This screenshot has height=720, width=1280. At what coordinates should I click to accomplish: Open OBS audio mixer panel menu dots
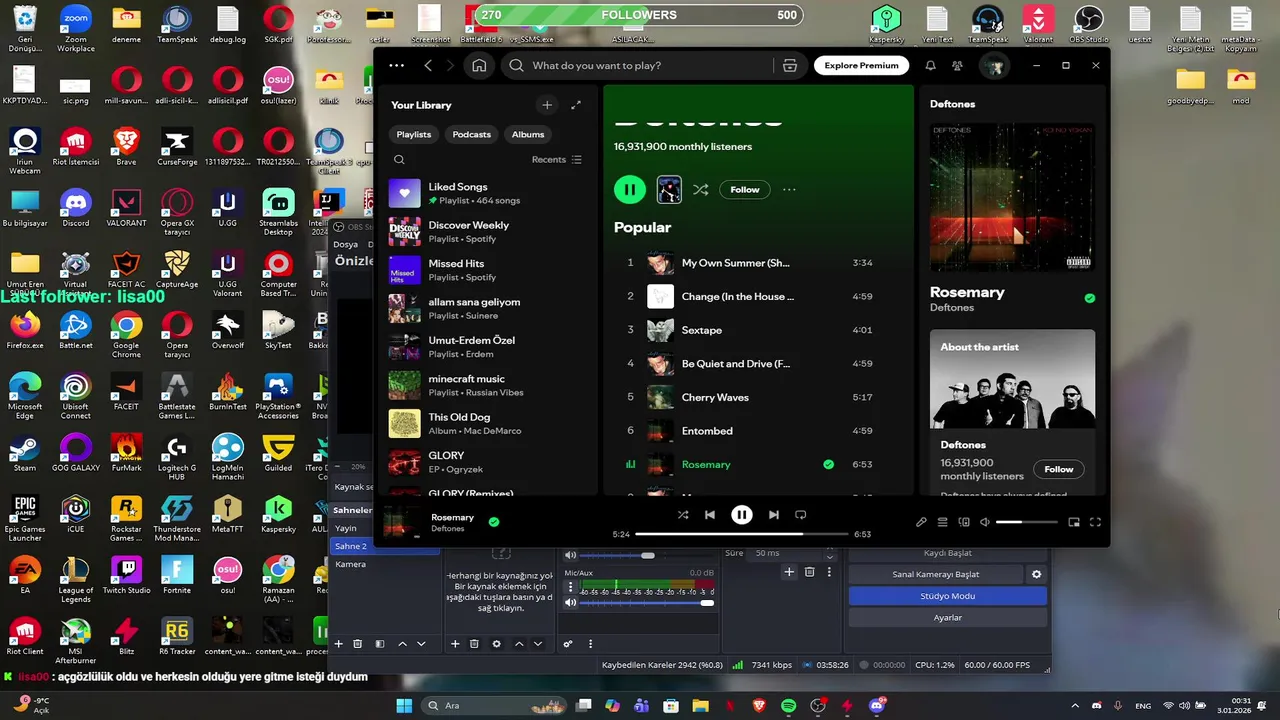click(x=590, y=644)
